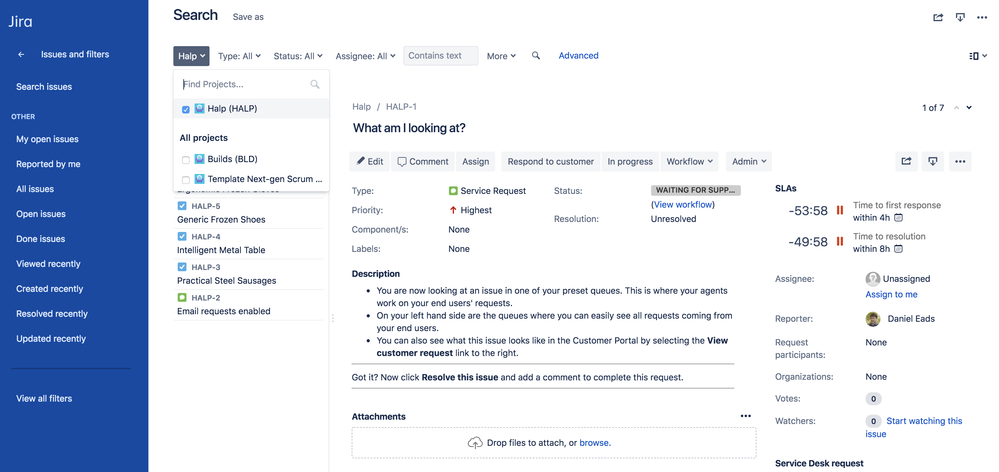Click HALP-2 service request icon
Viewport: 999px width, 472px height.
[x=182, y=297]
